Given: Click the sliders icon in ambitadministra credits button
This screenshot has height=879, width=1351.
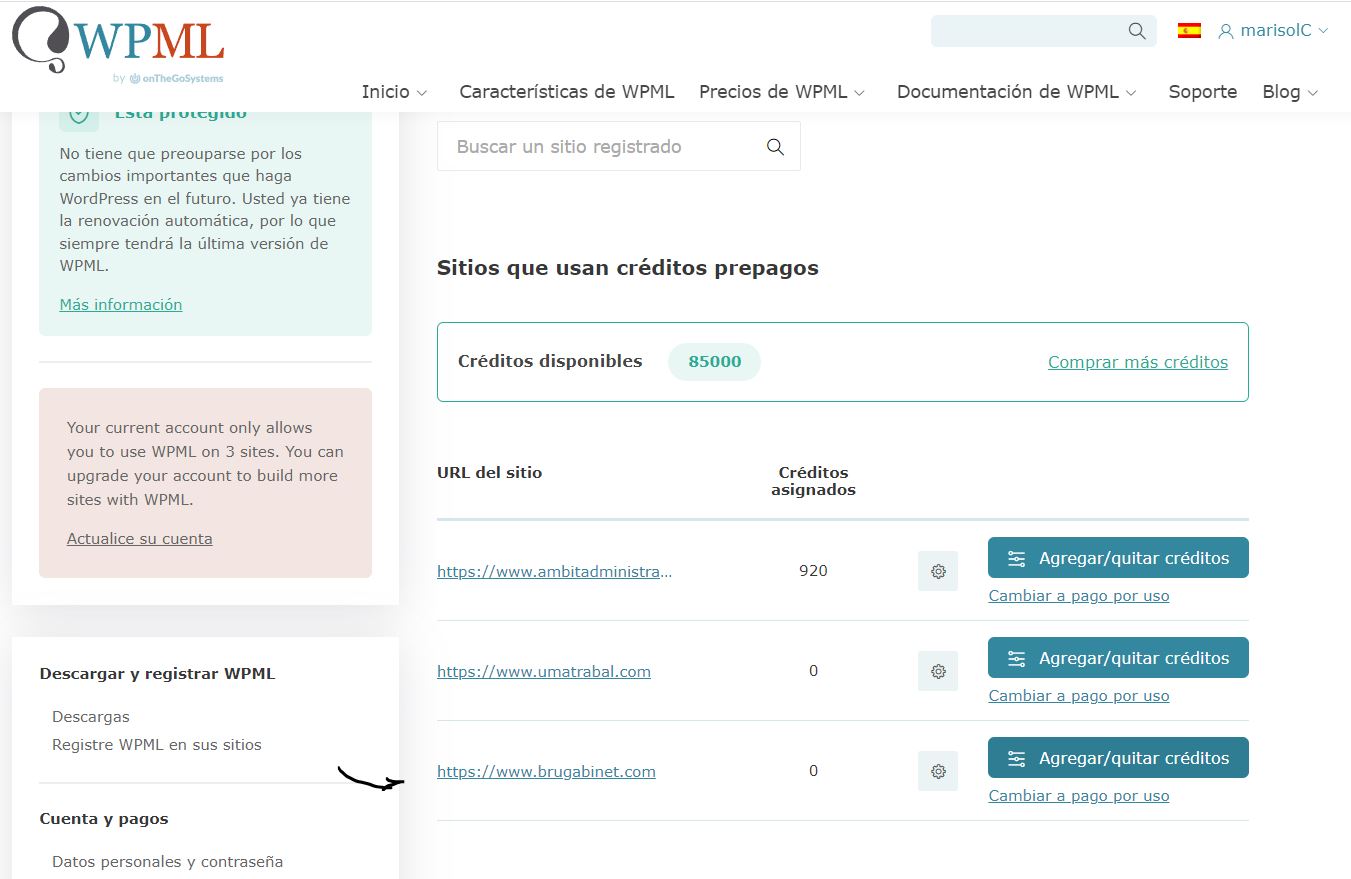Looking at the screenshot, I should (1017, 559).
